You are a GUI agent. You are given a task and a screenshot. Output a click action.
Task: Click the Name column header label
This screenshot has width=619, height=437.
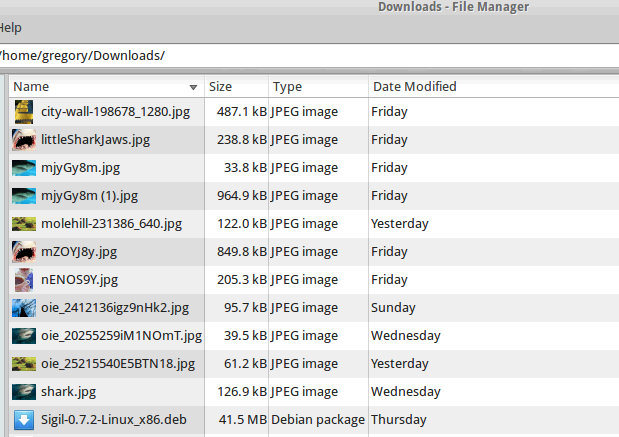(x=32, y=87)
